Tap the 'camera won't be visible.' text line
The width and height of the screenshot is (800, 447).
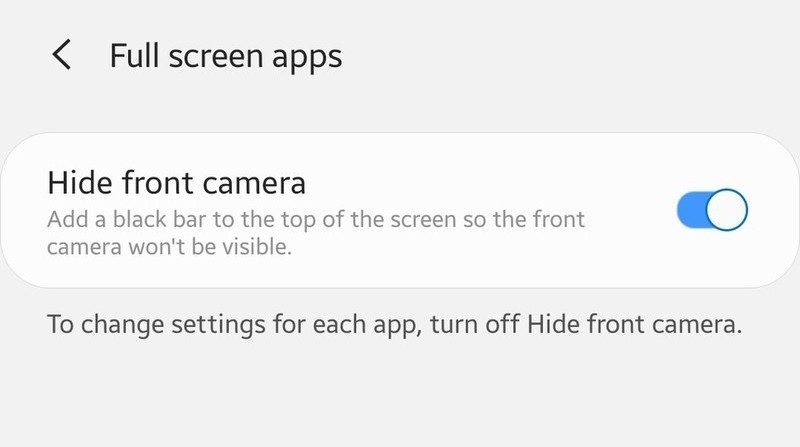click(169, 247)
